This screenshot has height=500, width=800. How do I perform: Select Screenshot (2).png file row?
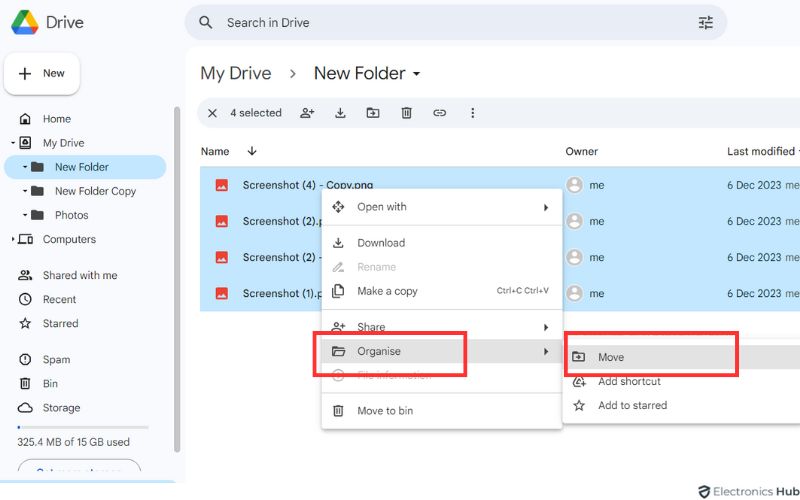(500, 221)
